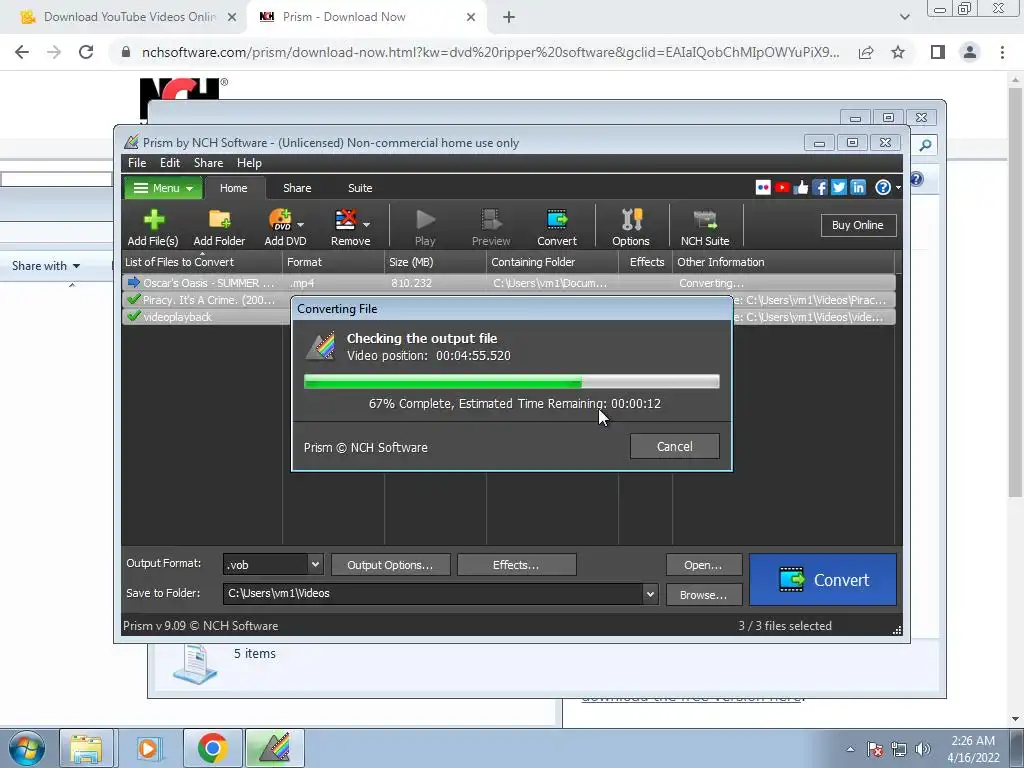The width and height of the screenshot is (1024, 768).
Task: Click the Add DVD toolbar icon
Action: pos(281,227)
